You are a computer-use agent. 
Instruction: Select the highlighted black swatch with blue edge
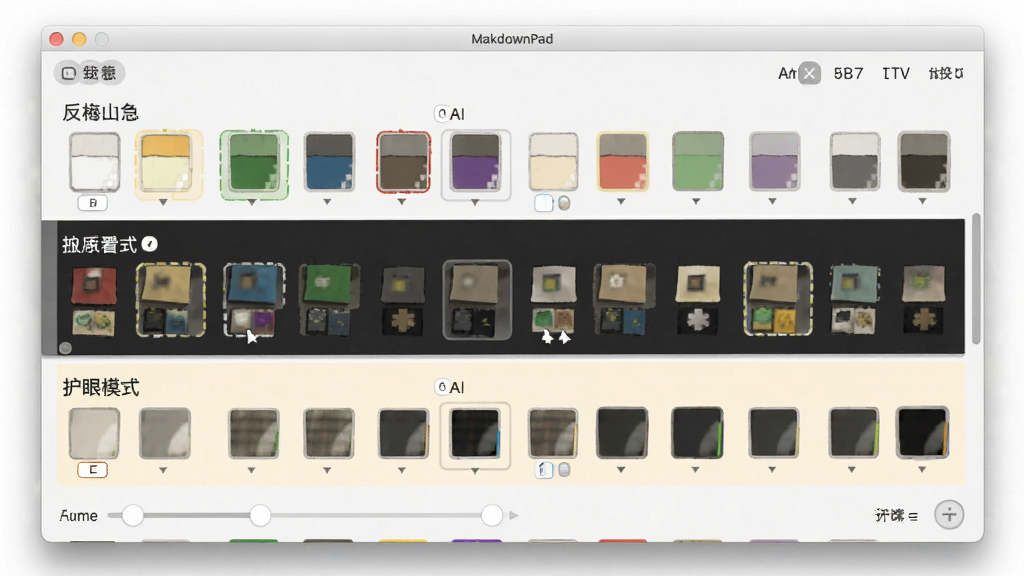click(475, 433)
